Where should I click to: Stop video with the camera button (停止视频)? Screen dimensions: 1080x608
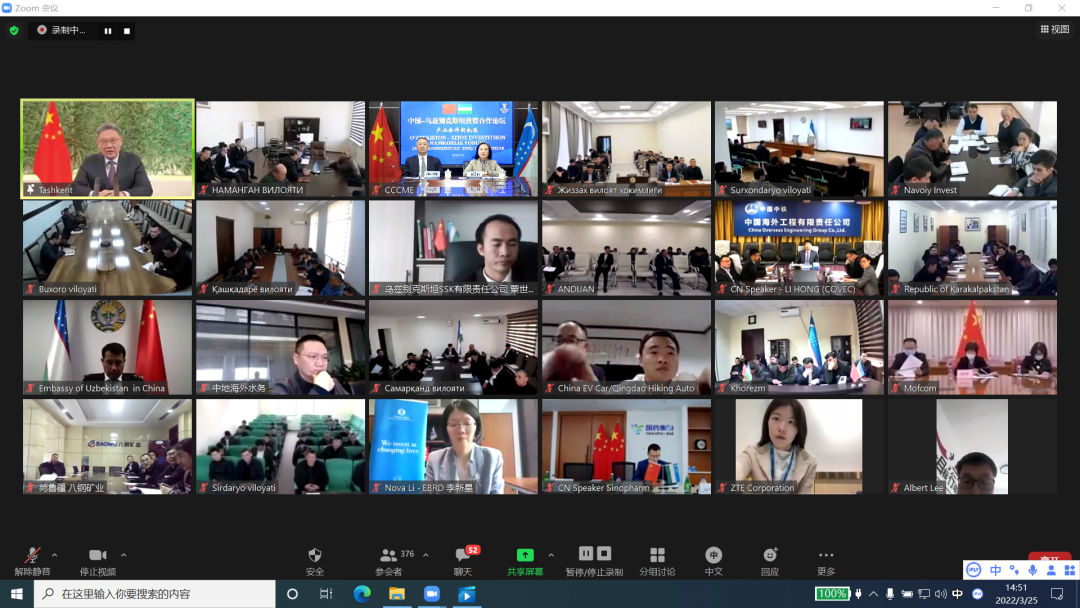click(x=97, y=555)
